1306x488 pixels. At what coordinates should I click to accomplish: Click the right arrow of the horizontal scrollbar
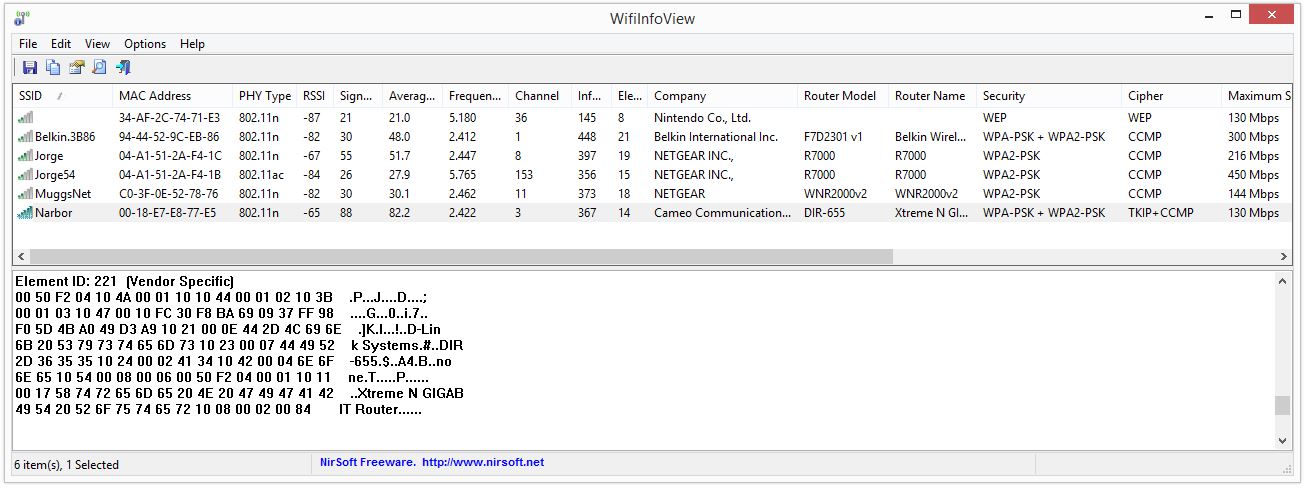tap(1283, 257)
